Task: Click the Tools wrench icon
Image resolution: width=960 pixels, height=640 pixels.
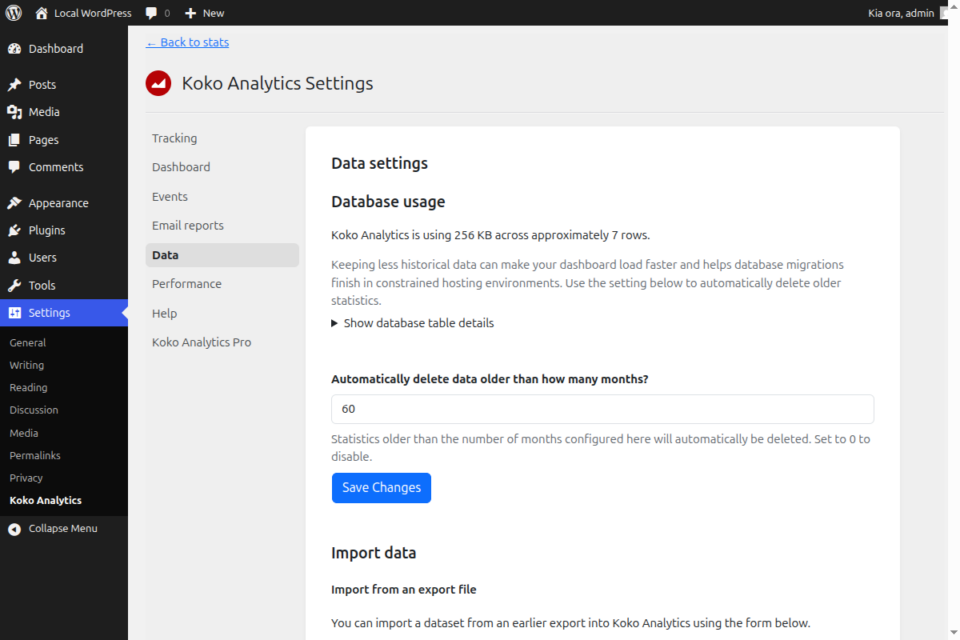Action: (14, 285)
